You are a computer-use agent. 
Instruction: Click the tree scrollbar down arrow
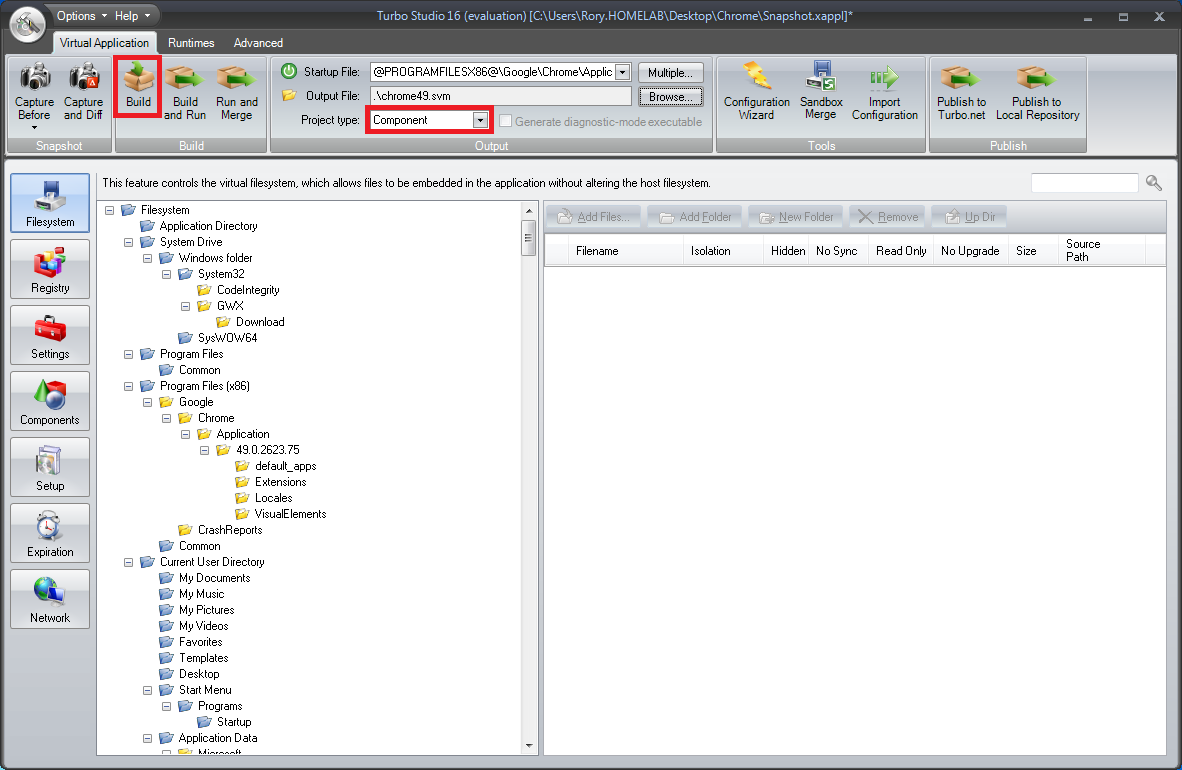click(528, 746)
